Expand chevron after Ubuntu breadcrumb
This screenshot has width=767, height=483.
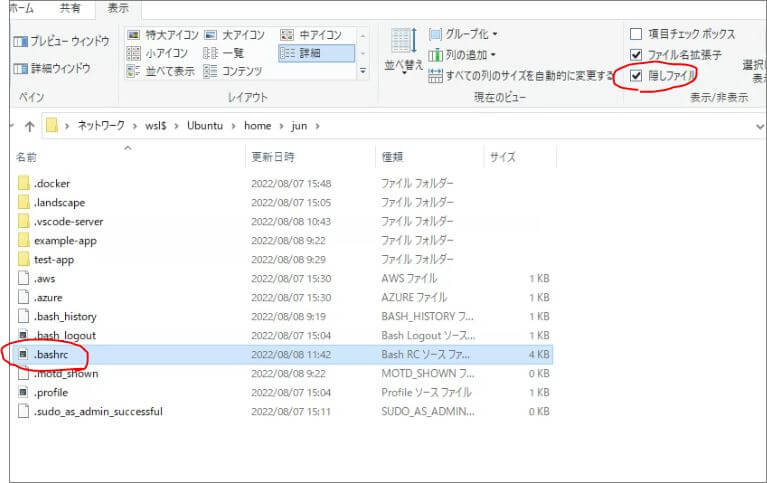[233, 126]
